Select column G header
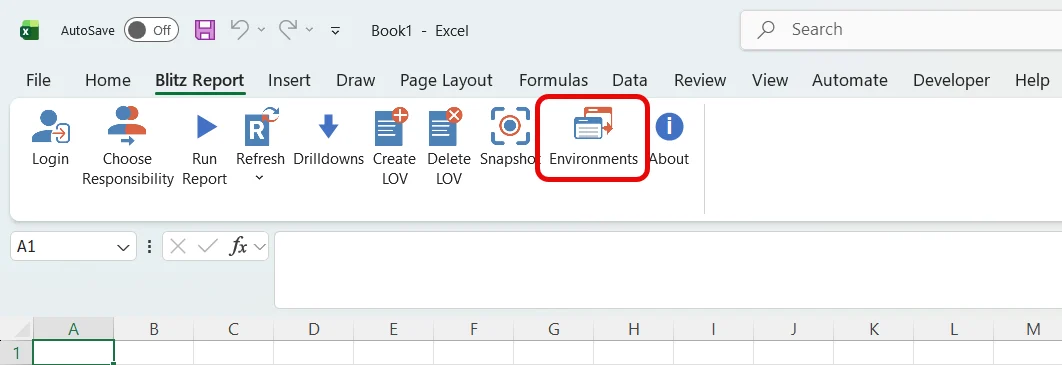This screenshot has height=365, width=1062. 553,329
